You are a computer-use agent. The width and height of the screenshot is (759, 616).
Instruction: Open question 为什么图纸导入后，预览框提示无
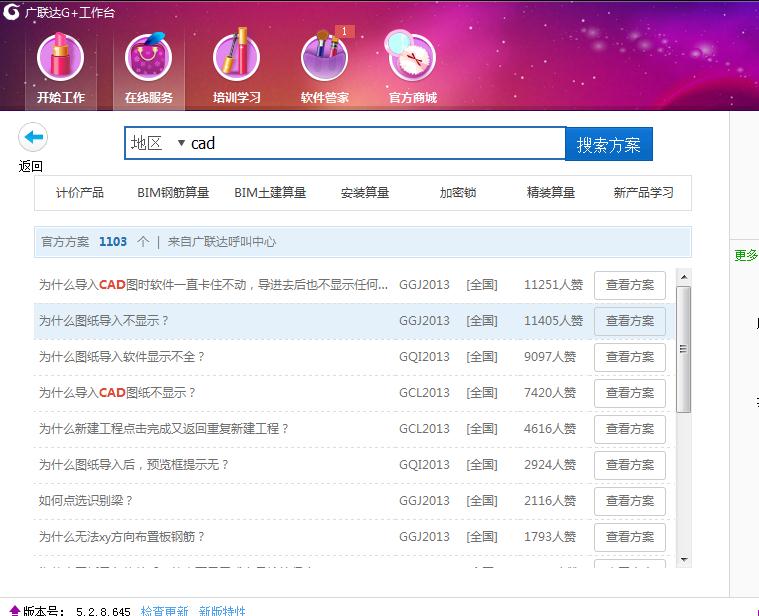click(x=134, y=465)
